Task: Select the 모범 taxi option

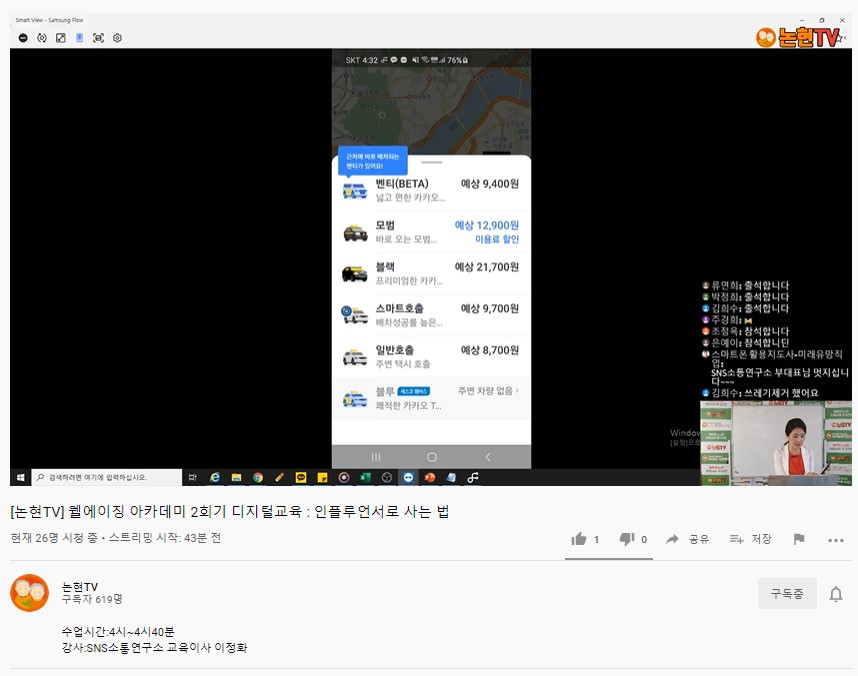Action: pos(431,232)
